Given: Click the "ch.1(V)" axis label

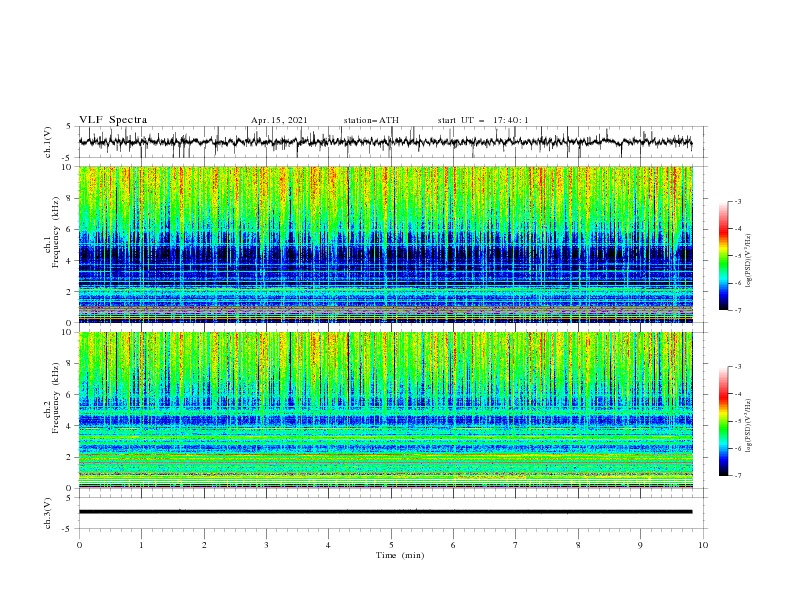Looking at the screenshot, I should pos(48,142).
